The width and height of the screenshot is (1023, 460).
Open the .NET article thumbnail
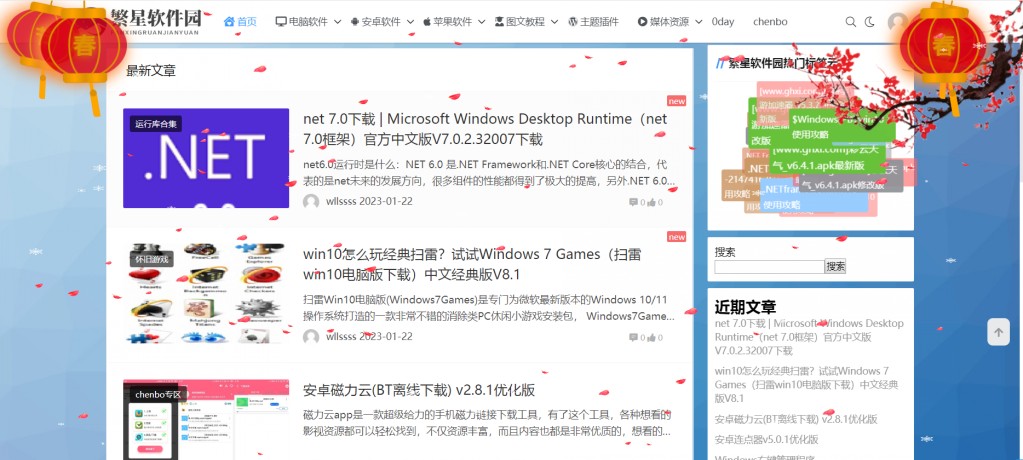206,158
